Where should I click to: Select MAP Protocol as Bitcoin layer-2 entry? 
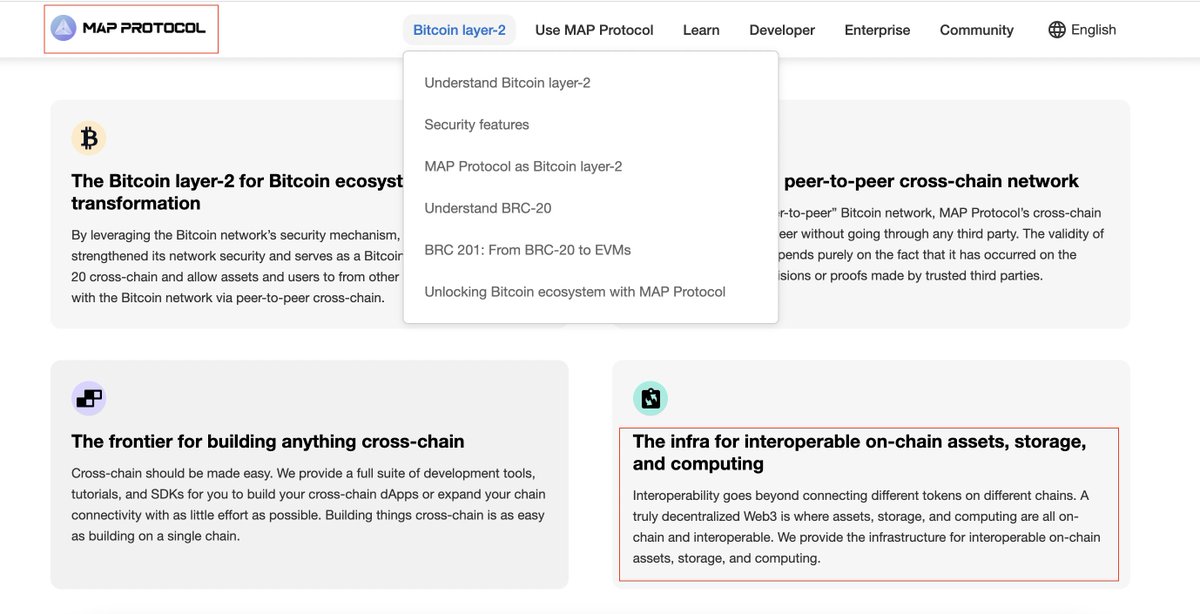pos(523,166)
